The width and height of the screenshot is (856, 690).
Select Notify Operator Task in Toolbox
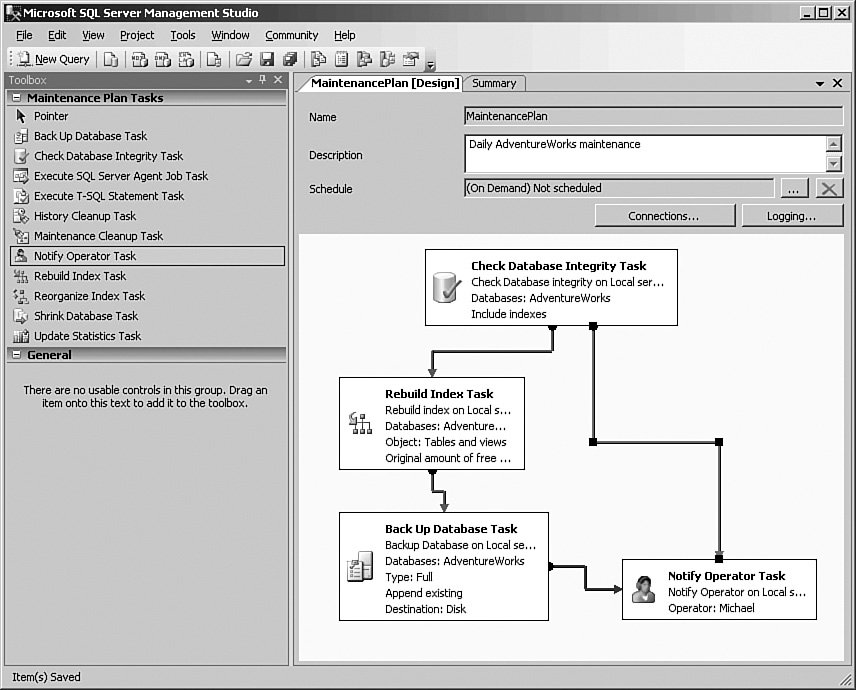(x=147, y=256)
